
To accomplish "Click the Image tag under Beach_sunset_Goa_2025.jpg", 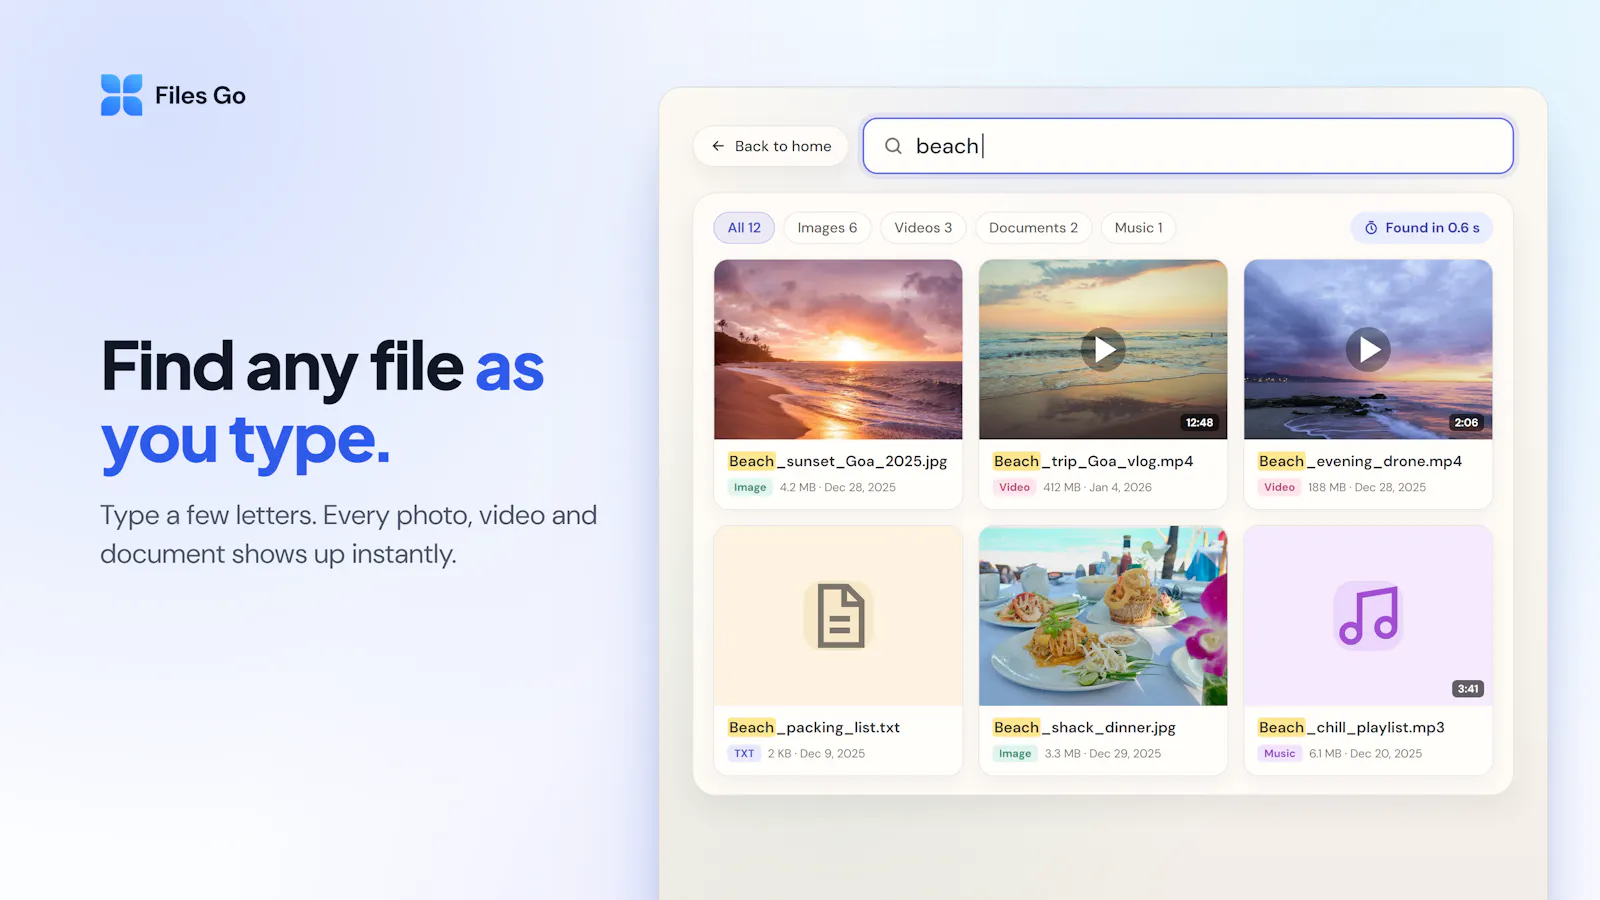I will 750,488.
